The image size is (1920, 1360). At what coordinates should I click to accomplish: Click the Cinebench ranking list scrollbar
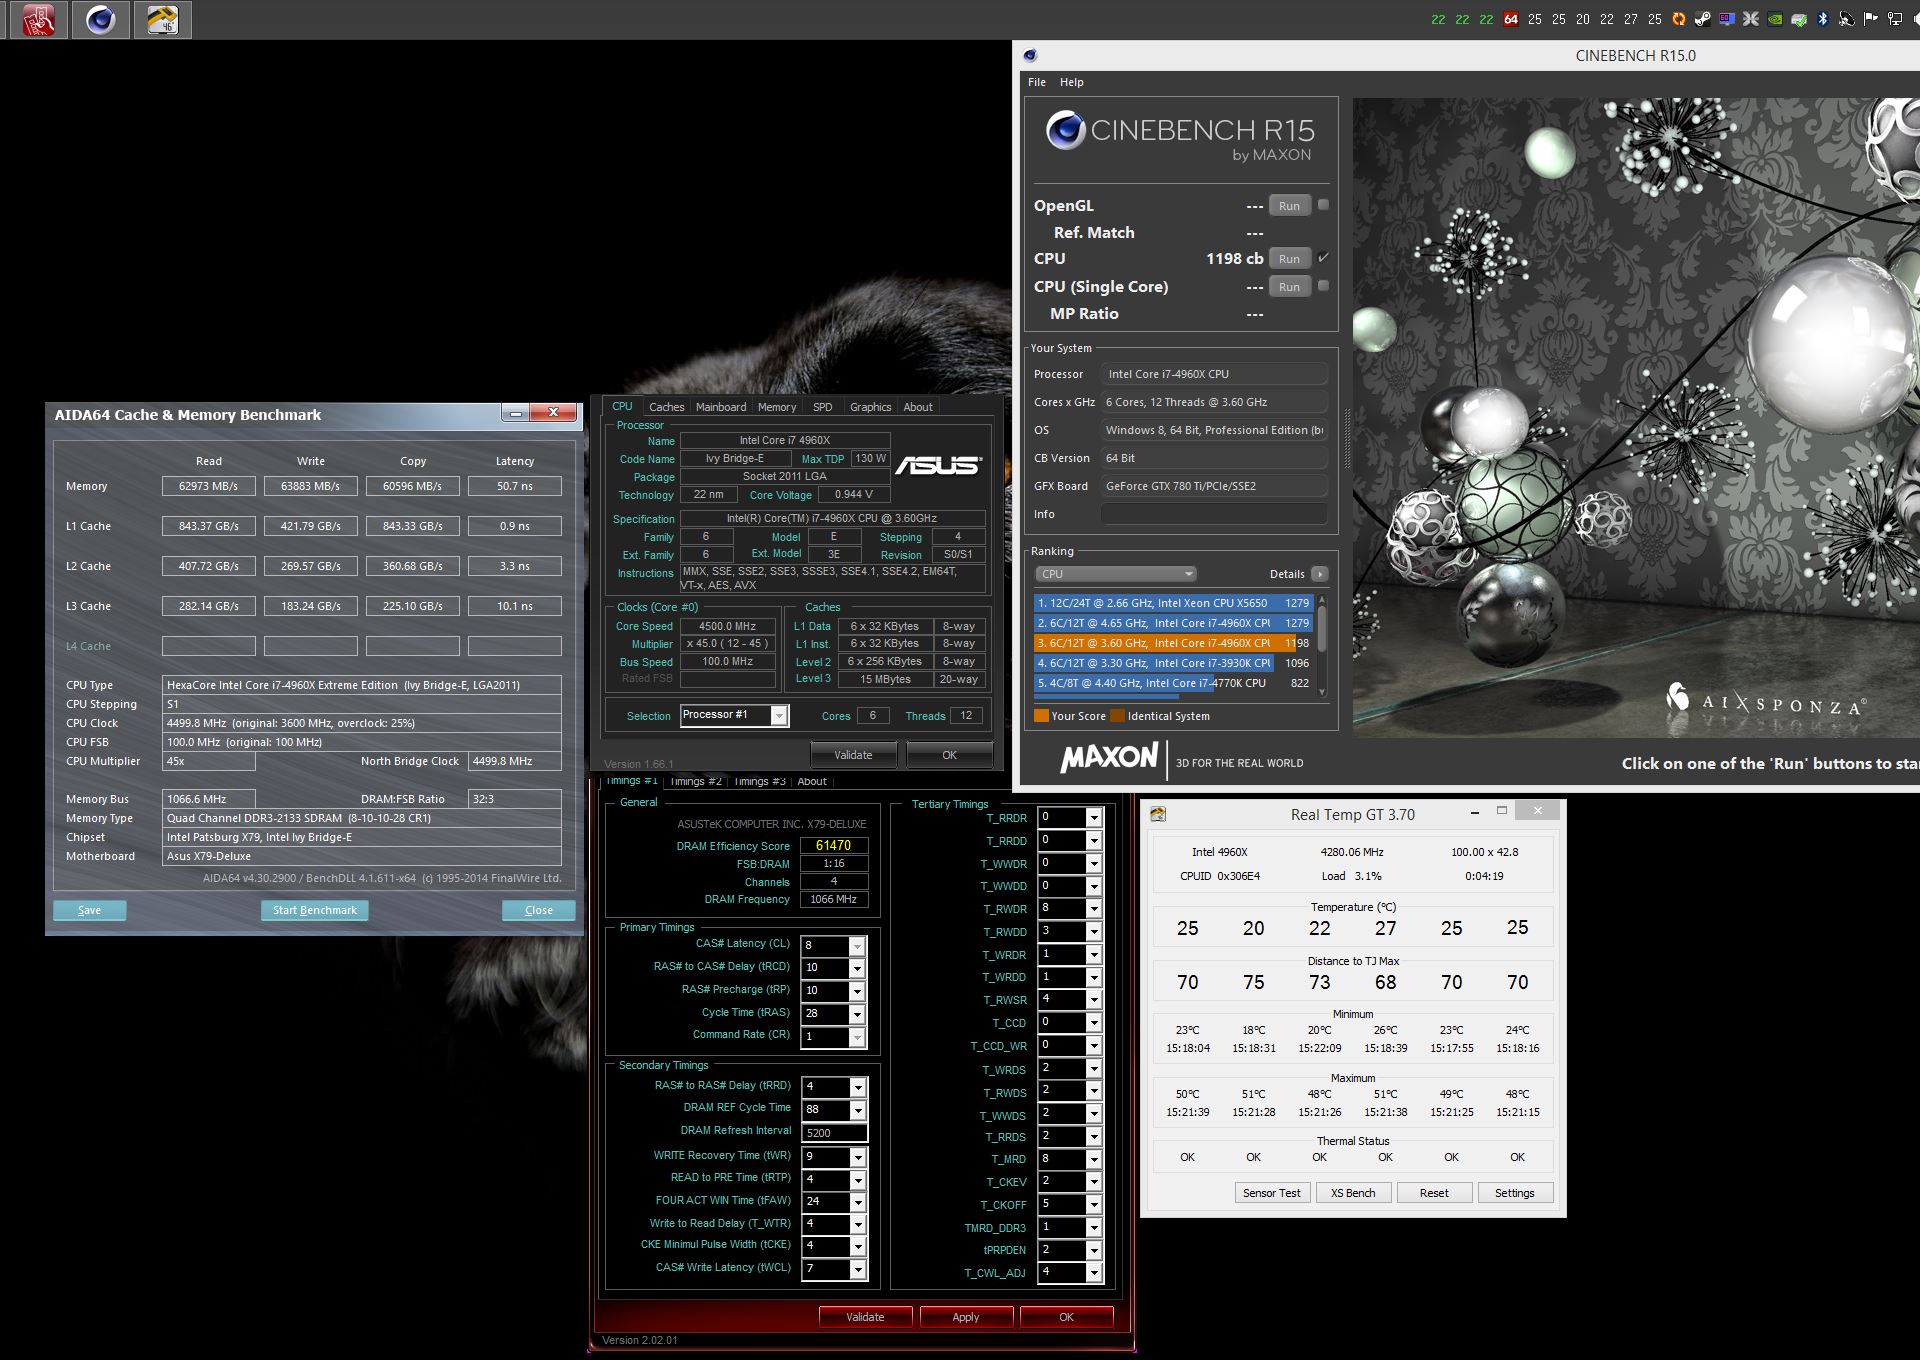(1322, 647)
